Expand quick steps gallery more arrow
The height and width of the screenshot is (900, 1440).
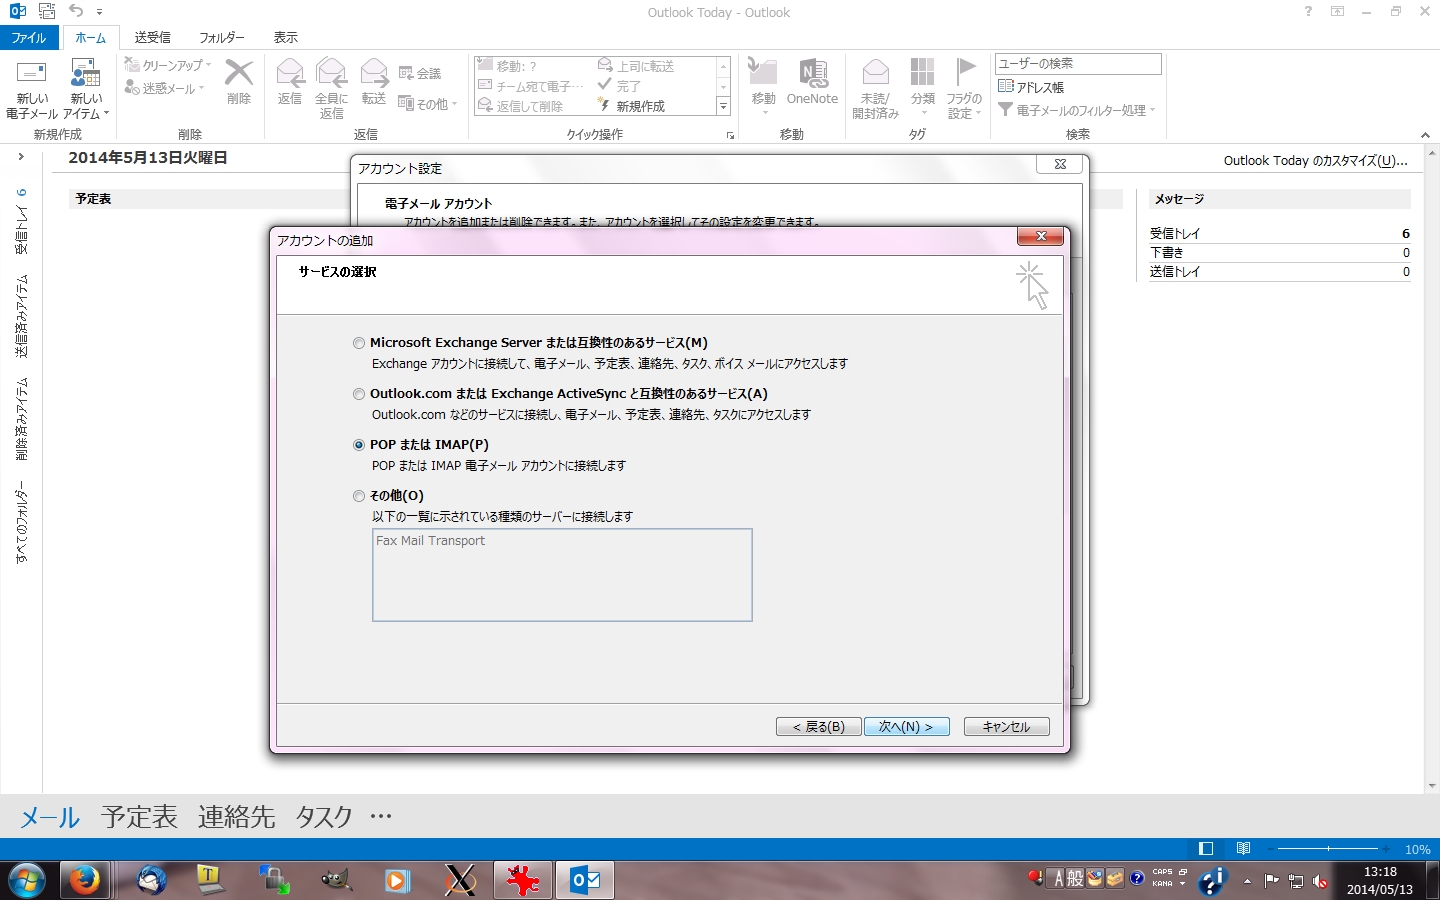(724, 105)
